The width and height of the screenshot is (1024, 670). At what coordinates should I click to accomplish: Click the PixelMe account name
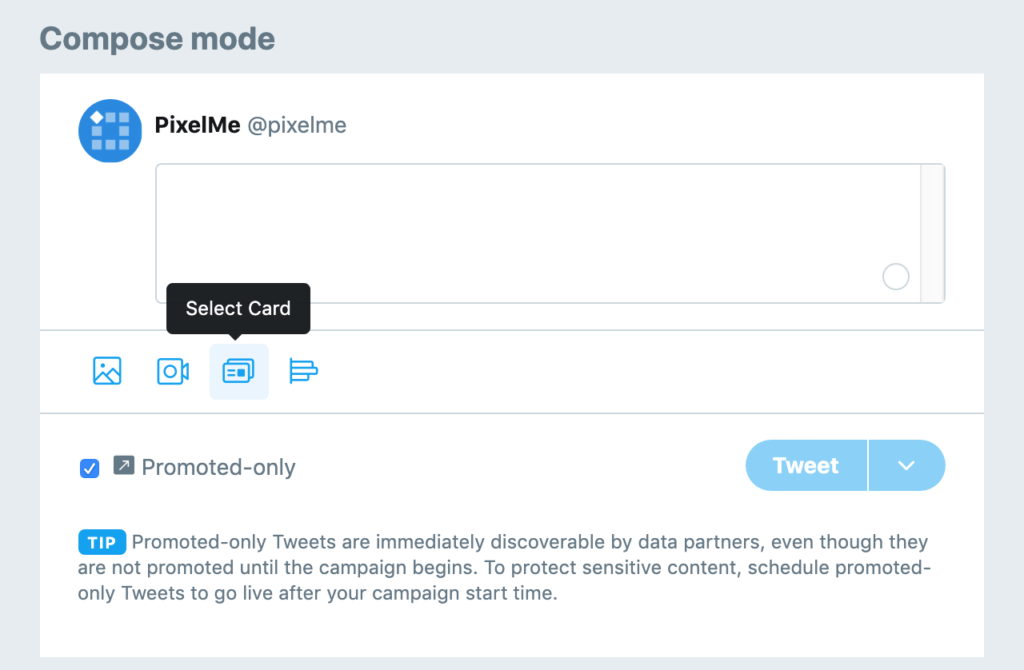197,126
